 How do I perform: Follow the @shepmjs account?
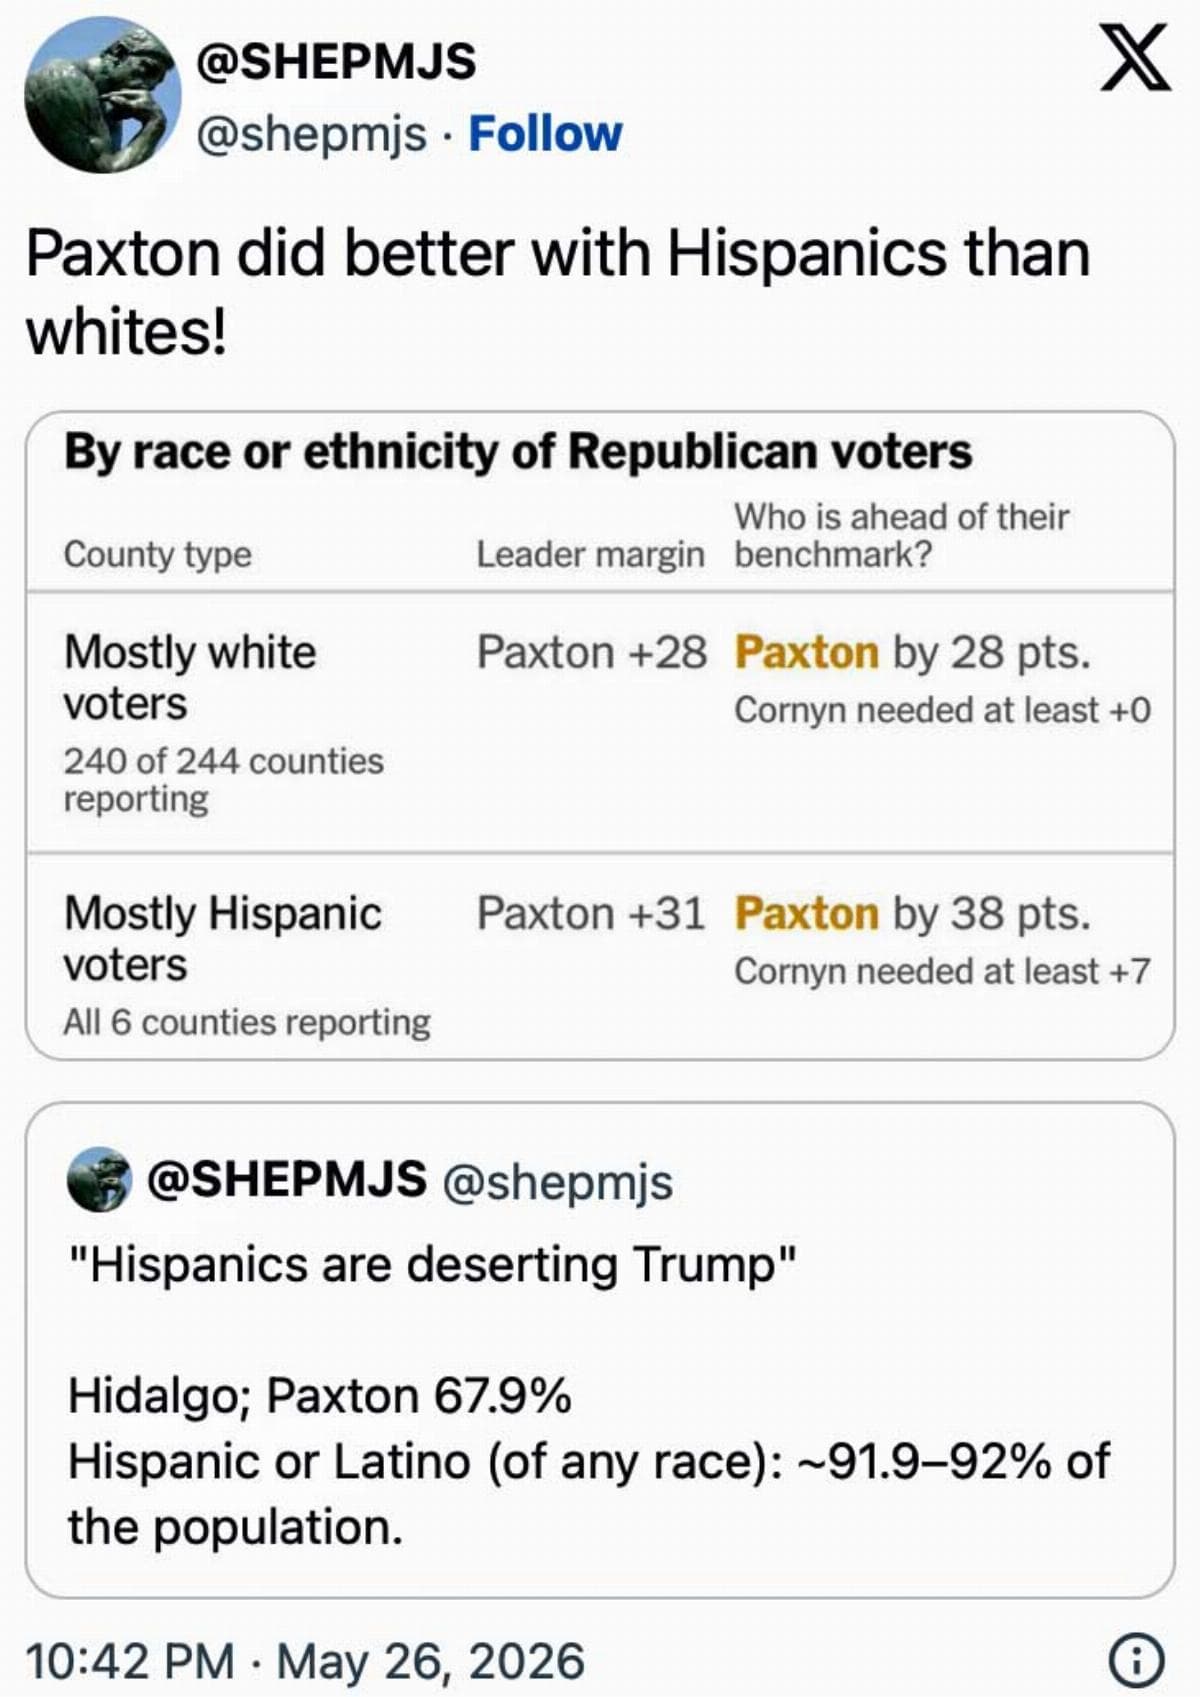[545, 134]
